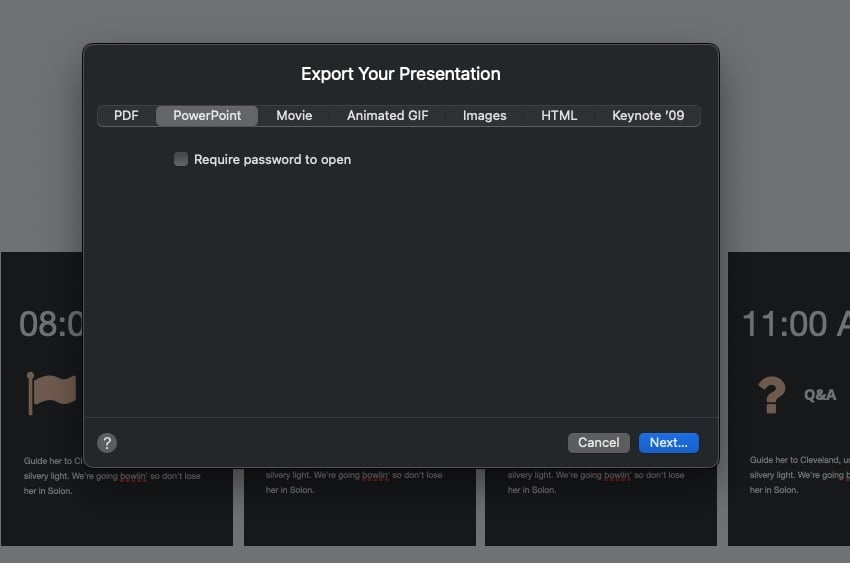Select the PowerPoint tab
This screenshot has width=850, height=563.
click(x=207, y=116)
